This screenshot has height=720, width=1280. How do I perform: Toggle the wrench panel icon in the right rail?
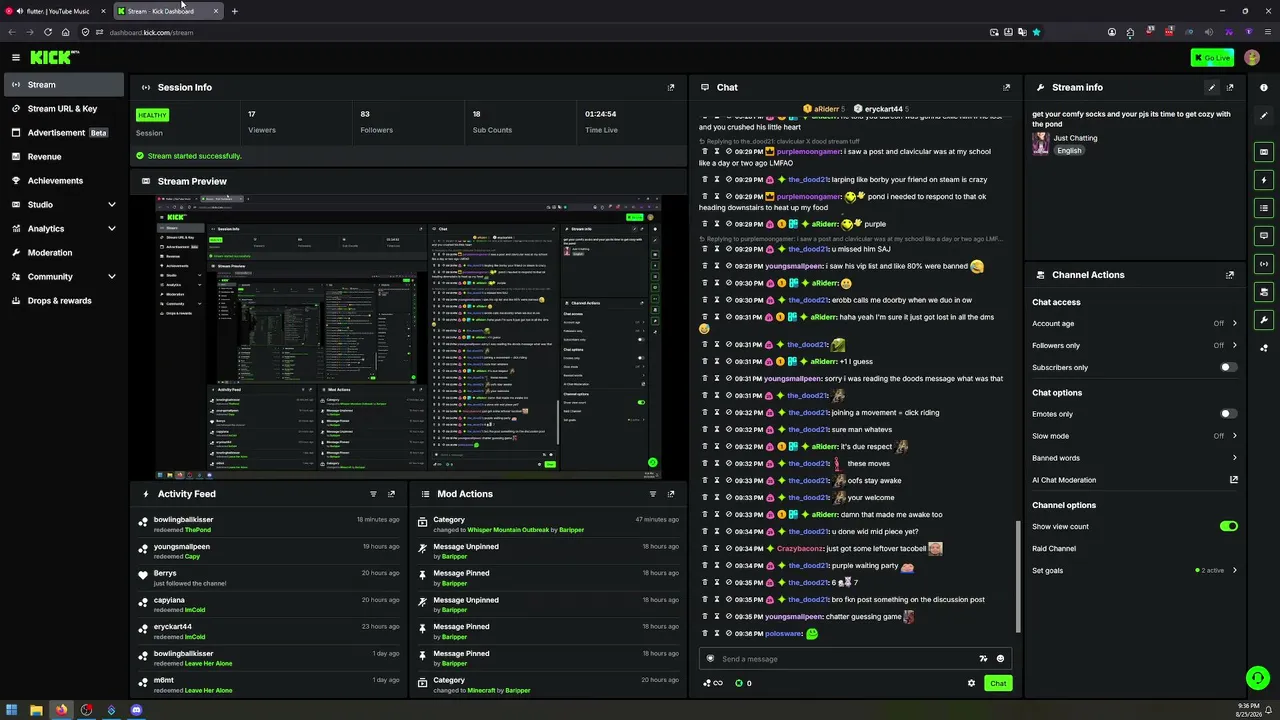(x=1264, y=320)
